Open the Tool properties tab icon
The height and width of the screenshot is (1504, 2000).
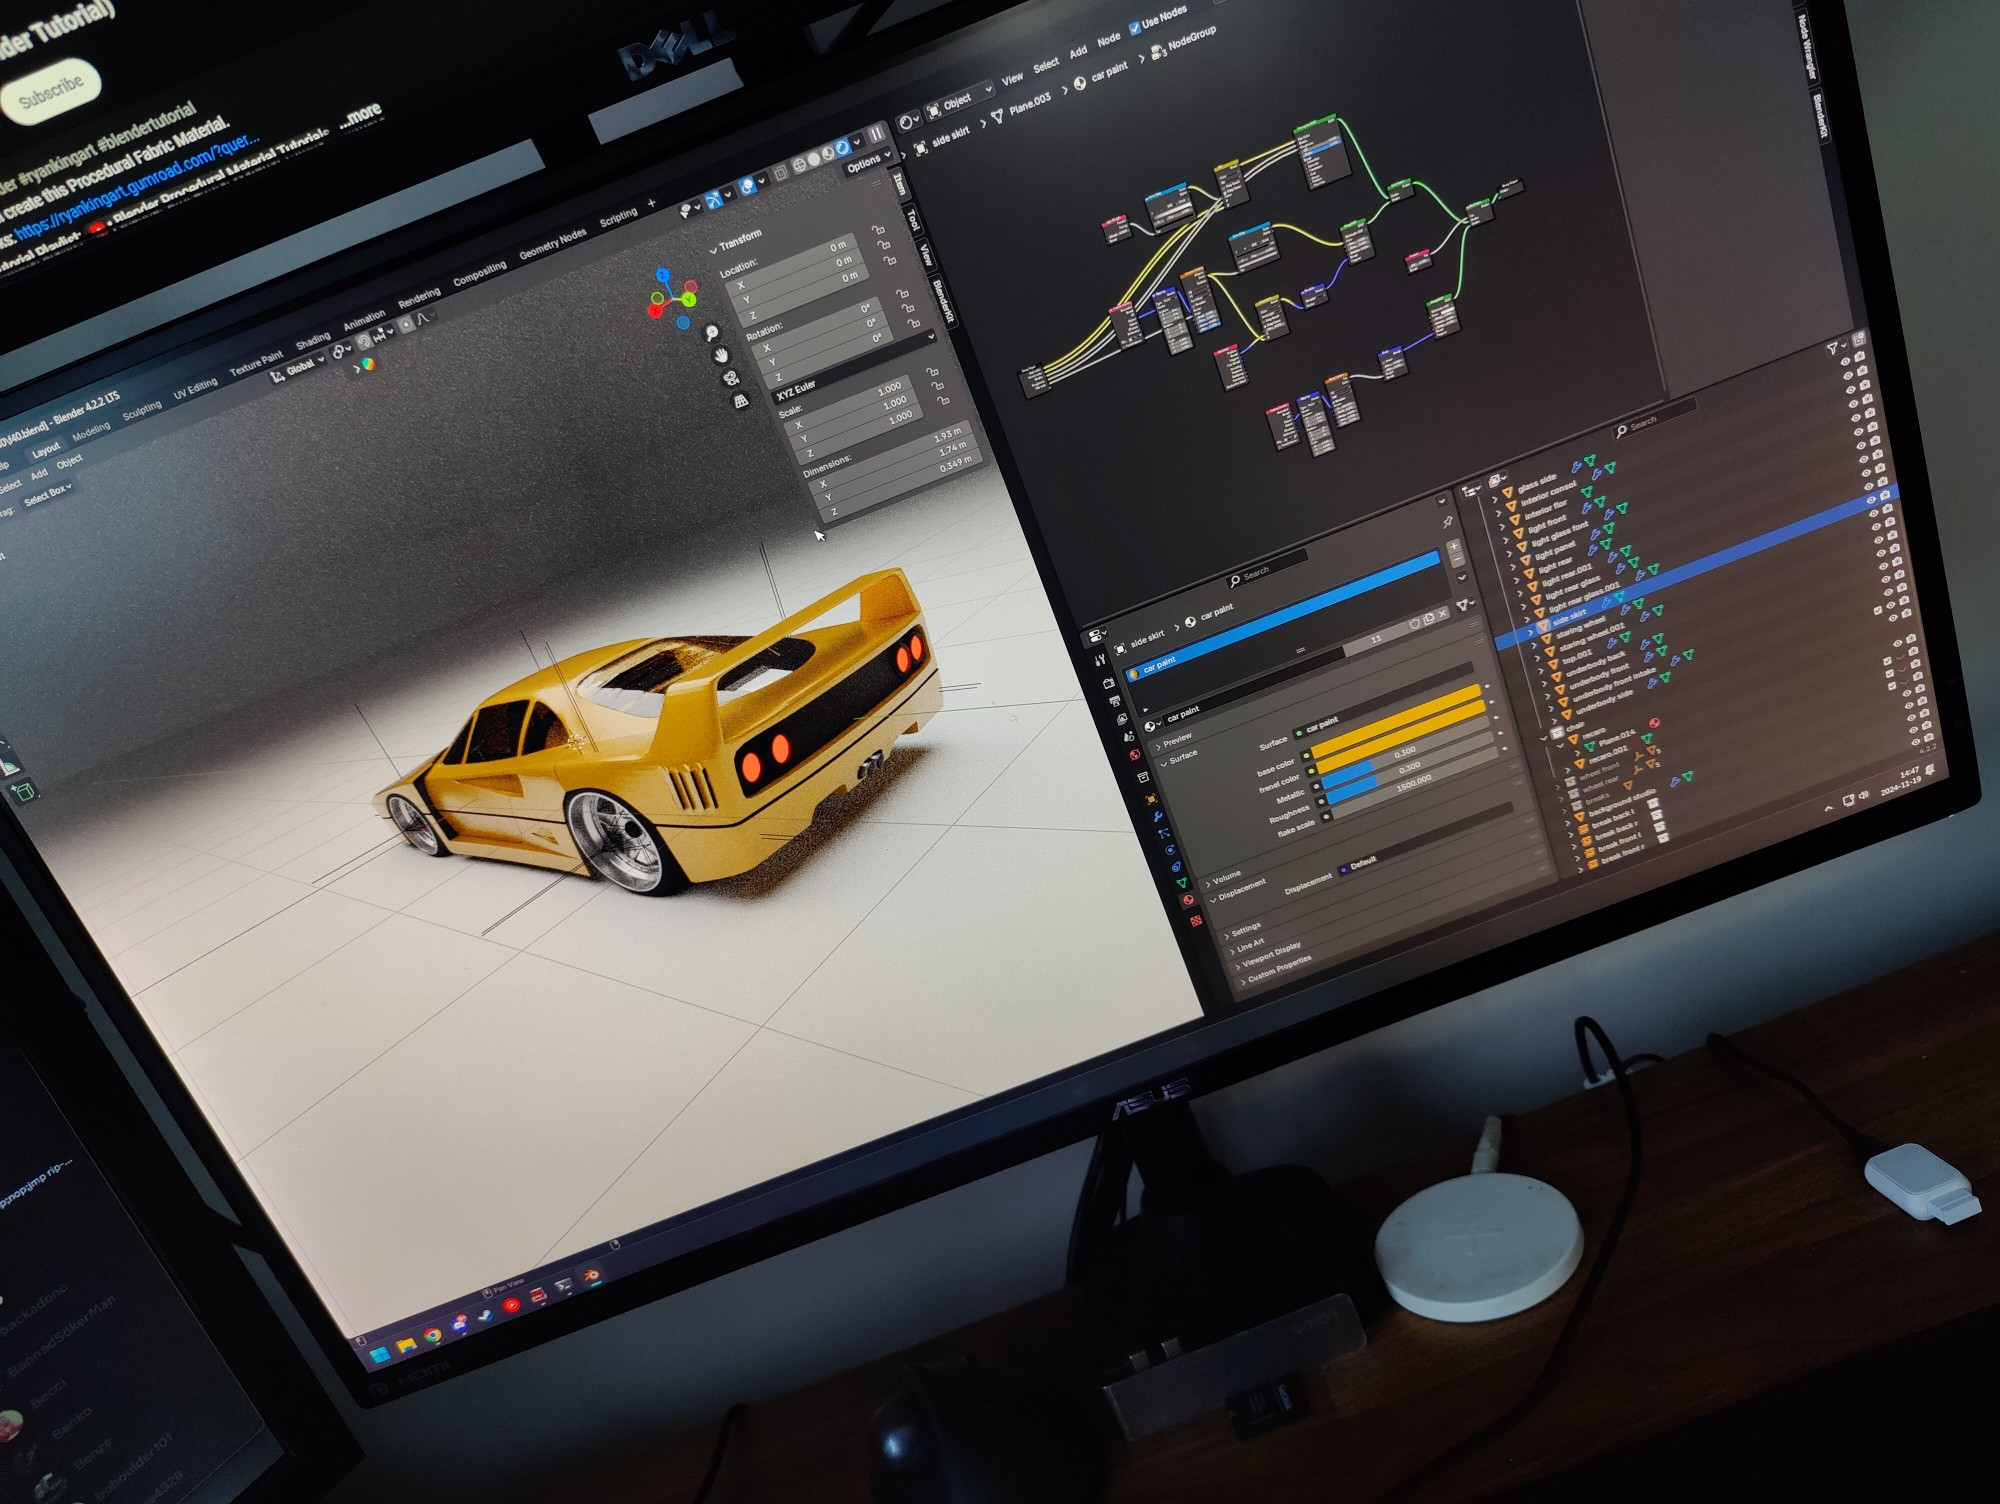pos(1101,660)
